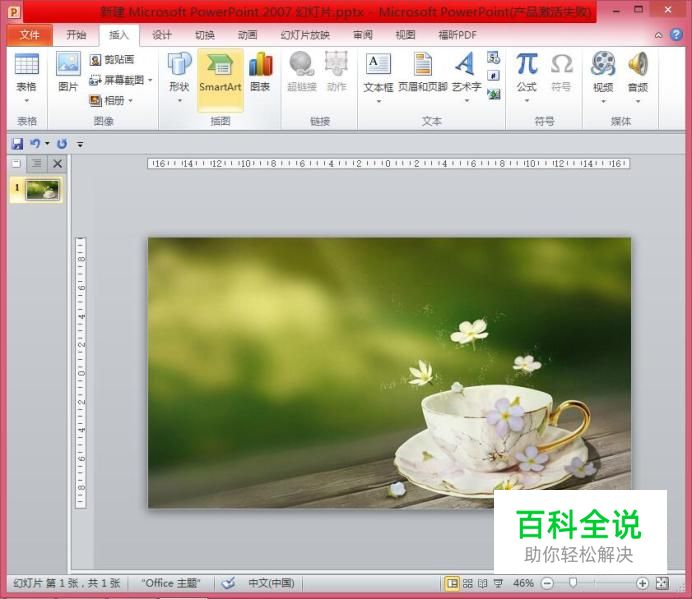
Task: Expand the 艺术字 dropdown arrow
Action: (466, 101)
